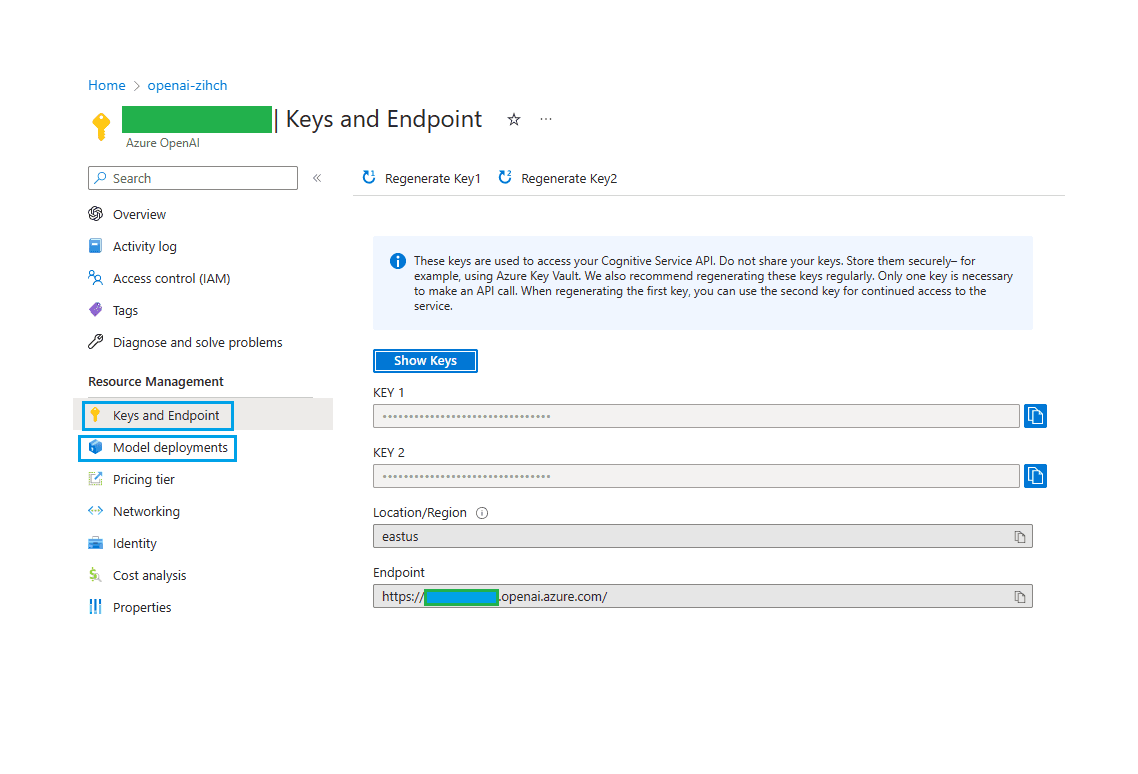Image resolution: width=1138 pixels, height=774 pixels.
Task: Click the Regenerate Key1 refresh icon
Action: click(368, 178)
